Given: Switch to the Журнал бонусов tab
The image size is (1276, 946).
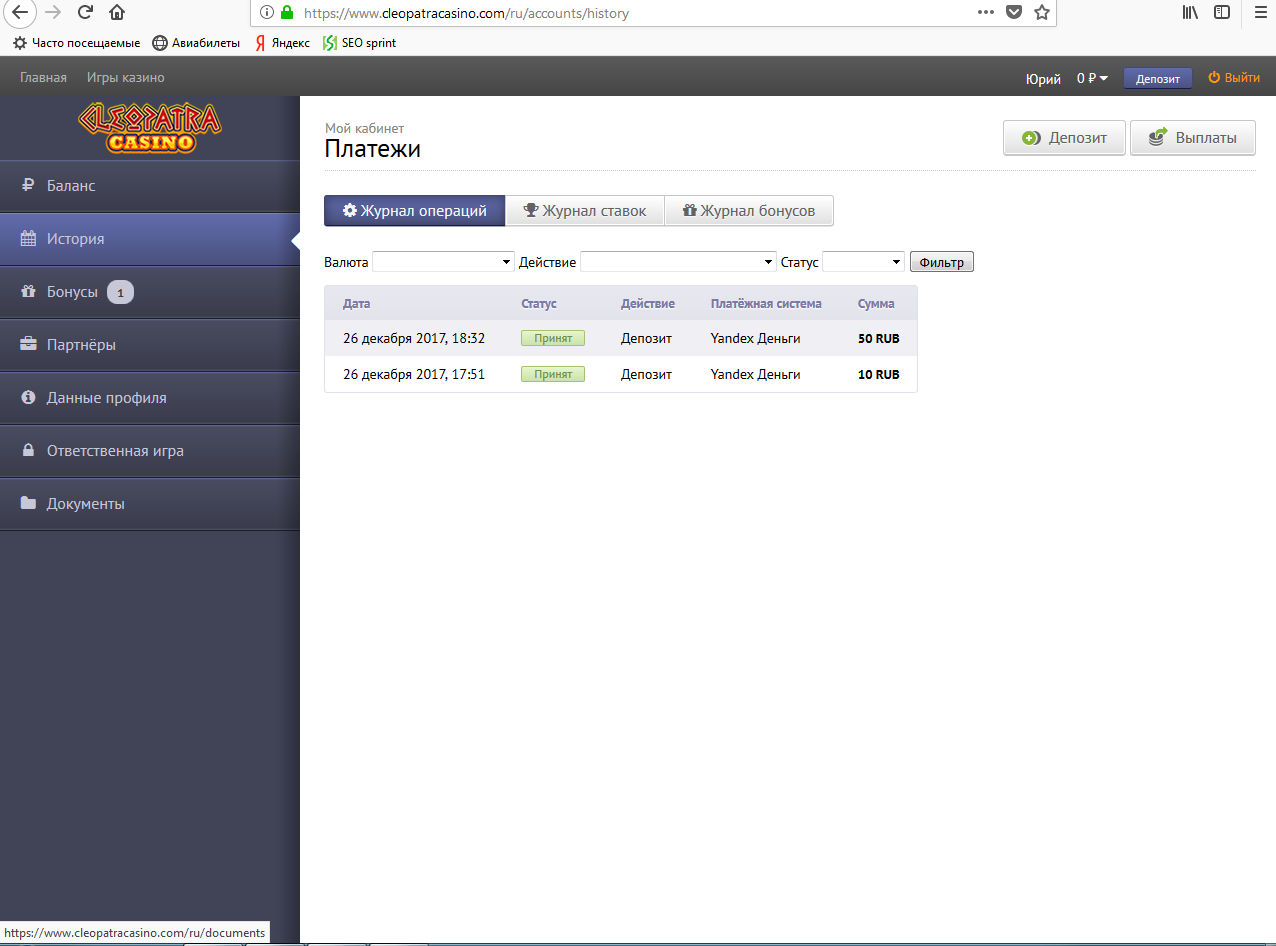Looking at the screenshot, I should click(749, 211).
